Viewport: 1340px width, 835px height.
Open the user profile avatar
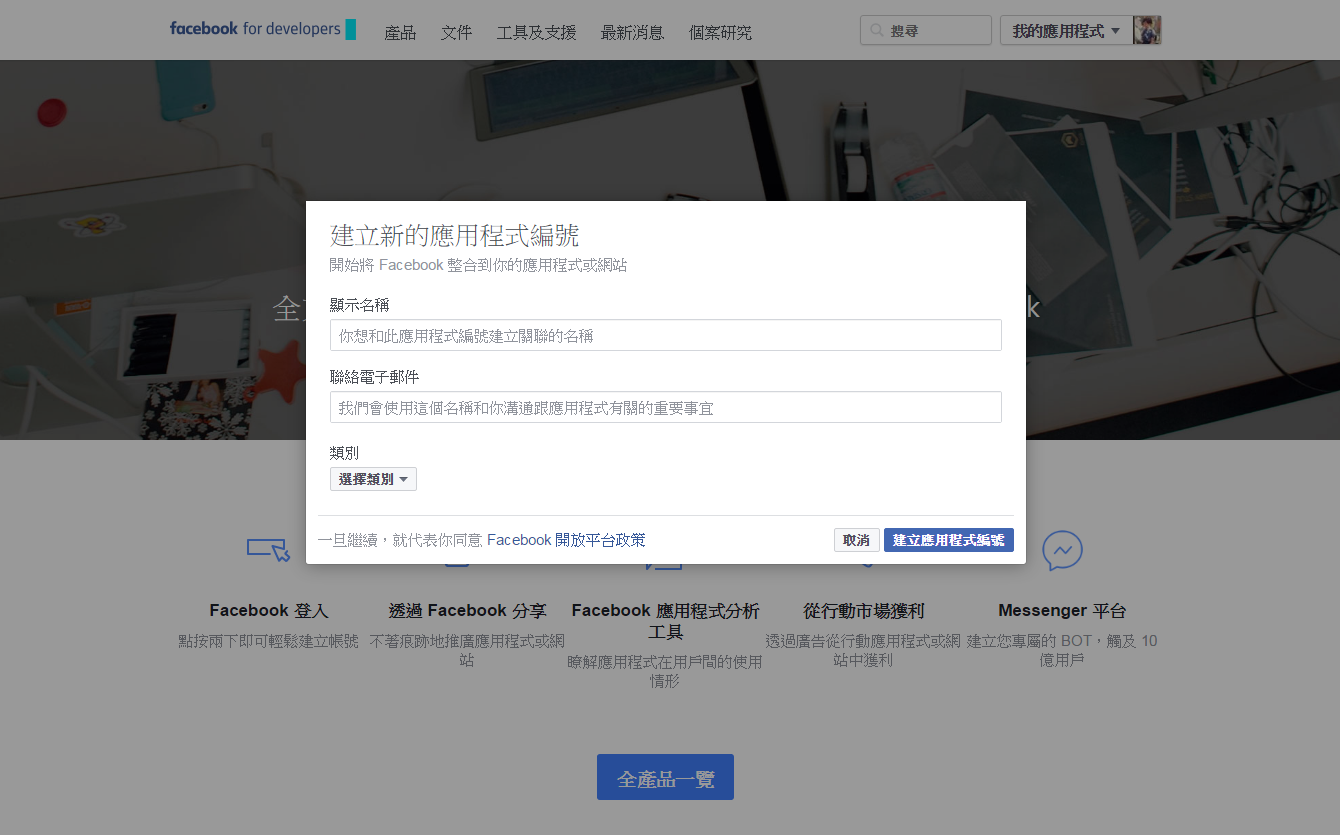pyautogui.click(x=1147, y=30)
